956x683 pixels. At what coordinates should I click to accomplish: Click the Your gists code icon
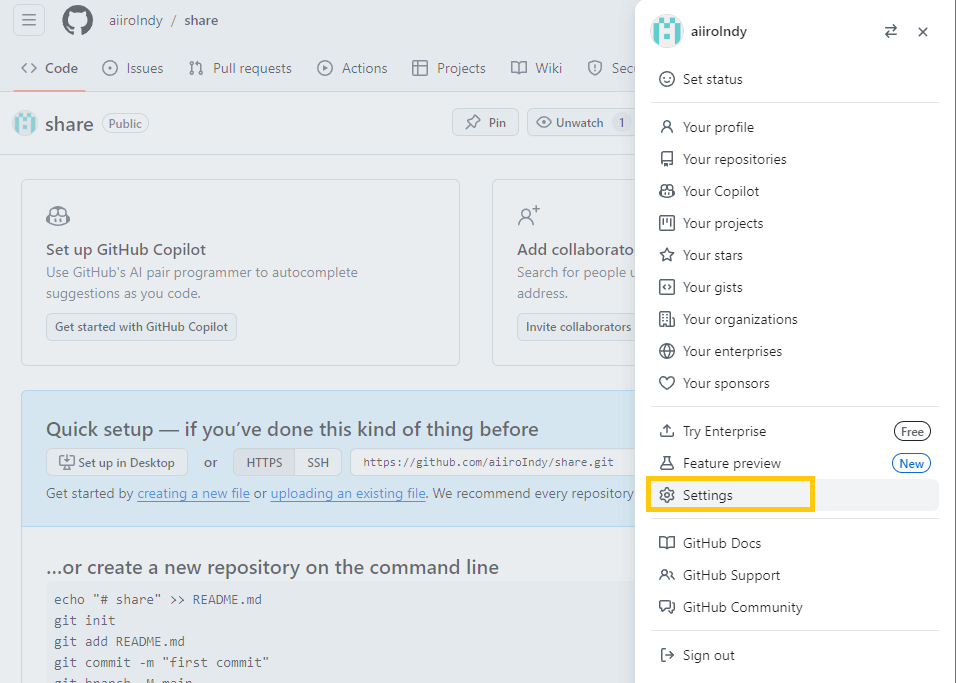click(667, 287)
